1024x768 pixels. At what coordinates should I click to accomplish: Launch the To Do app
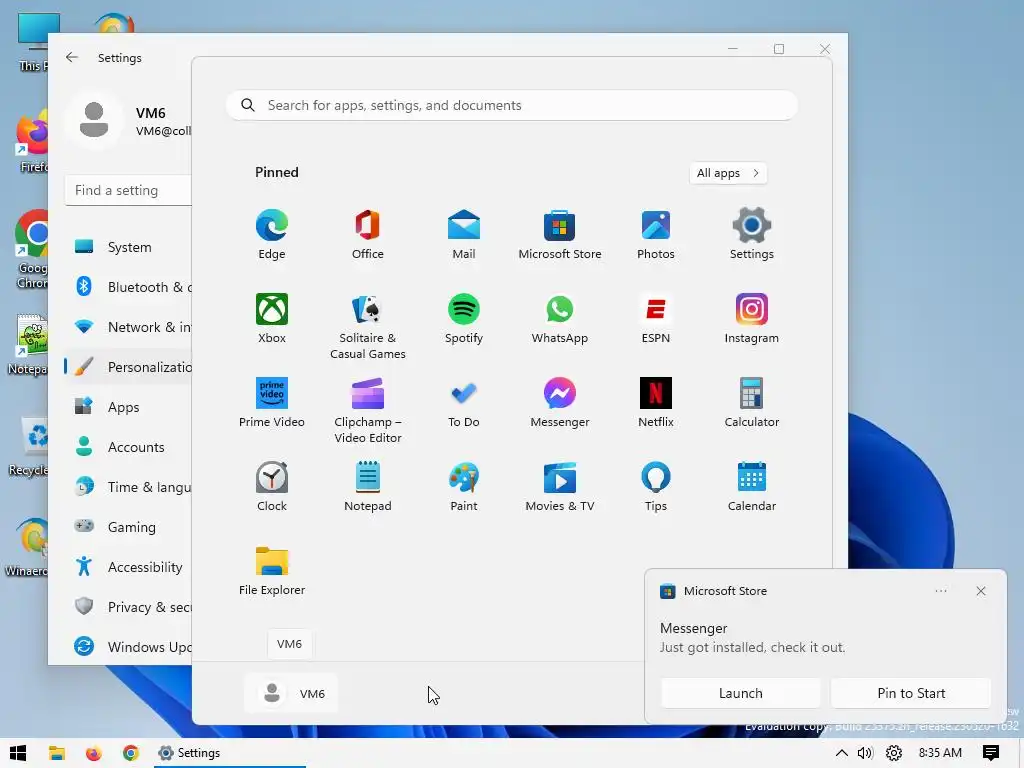(464, 403)
